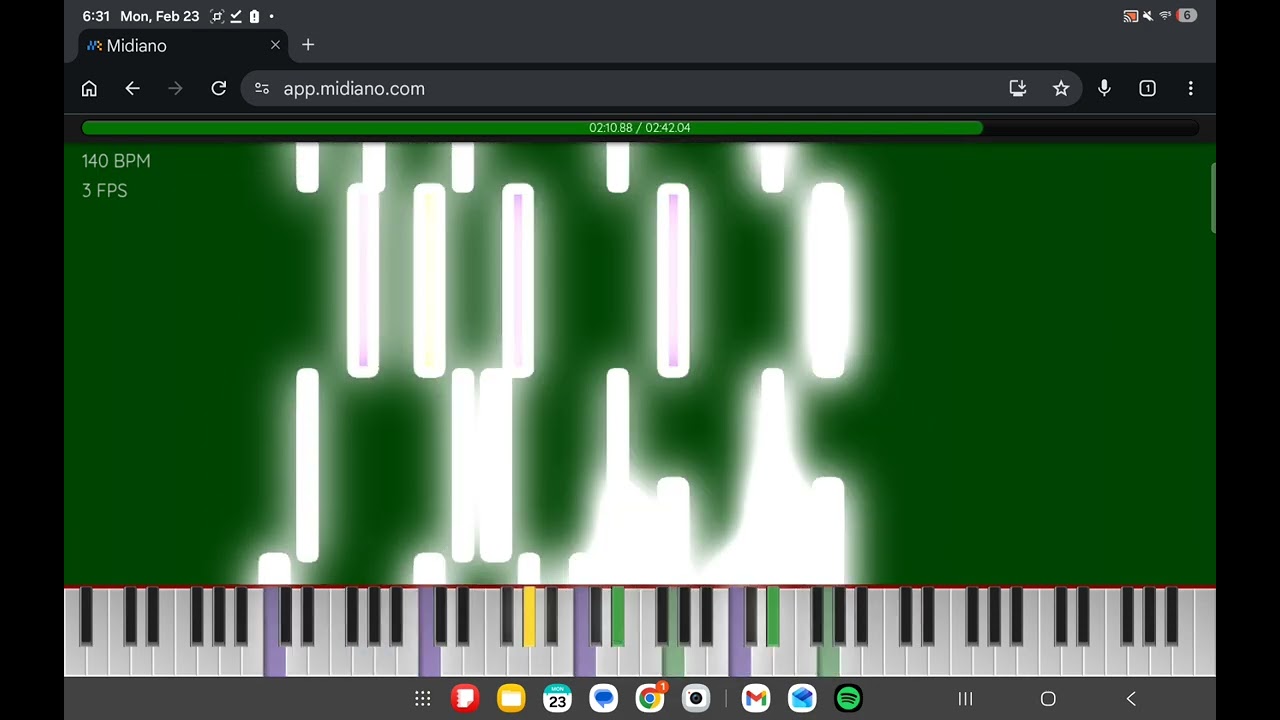Screen dimensions: 1280x720
Task: Tap the Android back navigation button
Action: pos(1131,699)
